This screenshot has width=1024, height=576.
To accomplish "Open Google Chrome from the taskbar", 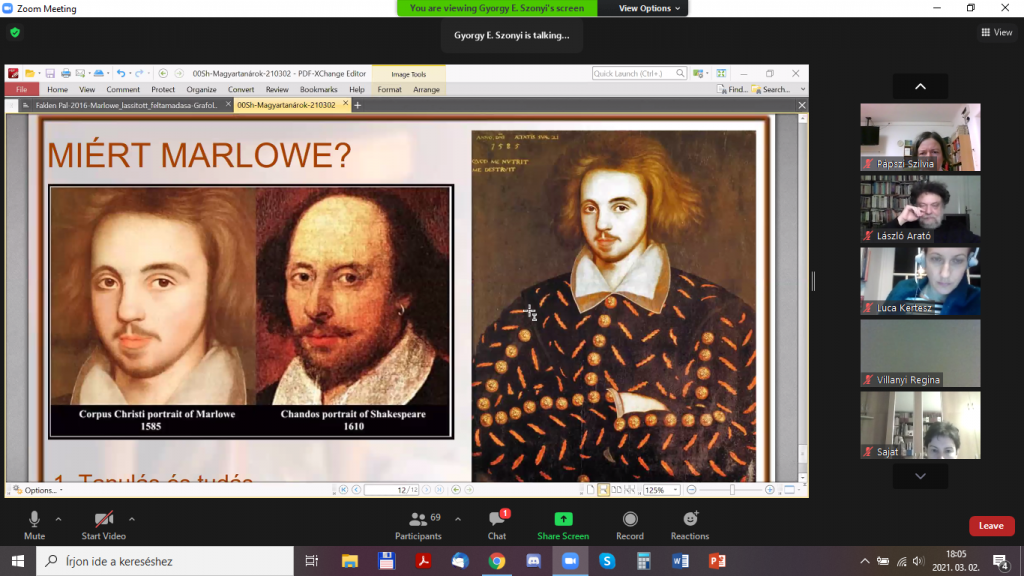I will click(x=497, y=561).
